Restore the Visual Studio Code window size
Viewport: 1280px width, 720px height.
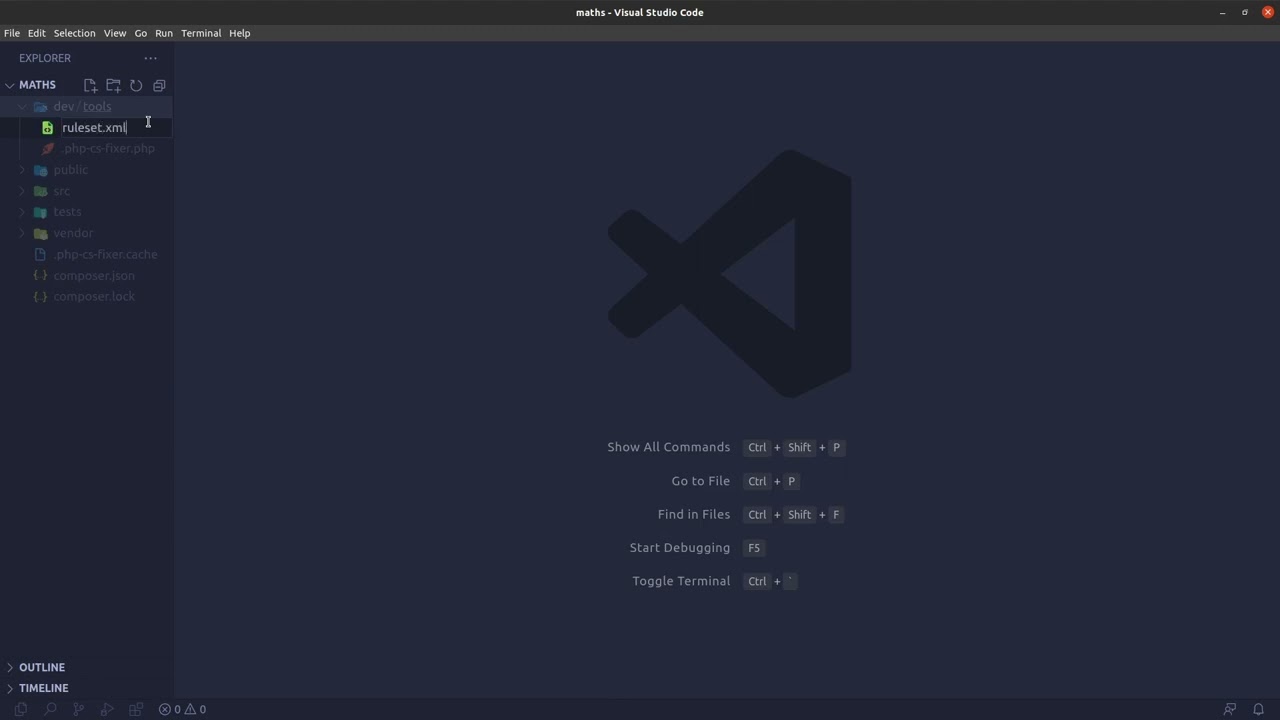1245,13
